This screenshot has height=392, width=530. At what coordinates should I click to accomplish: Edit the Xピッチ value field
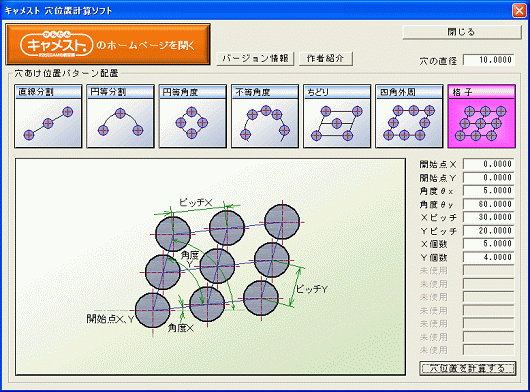(489, 217)
